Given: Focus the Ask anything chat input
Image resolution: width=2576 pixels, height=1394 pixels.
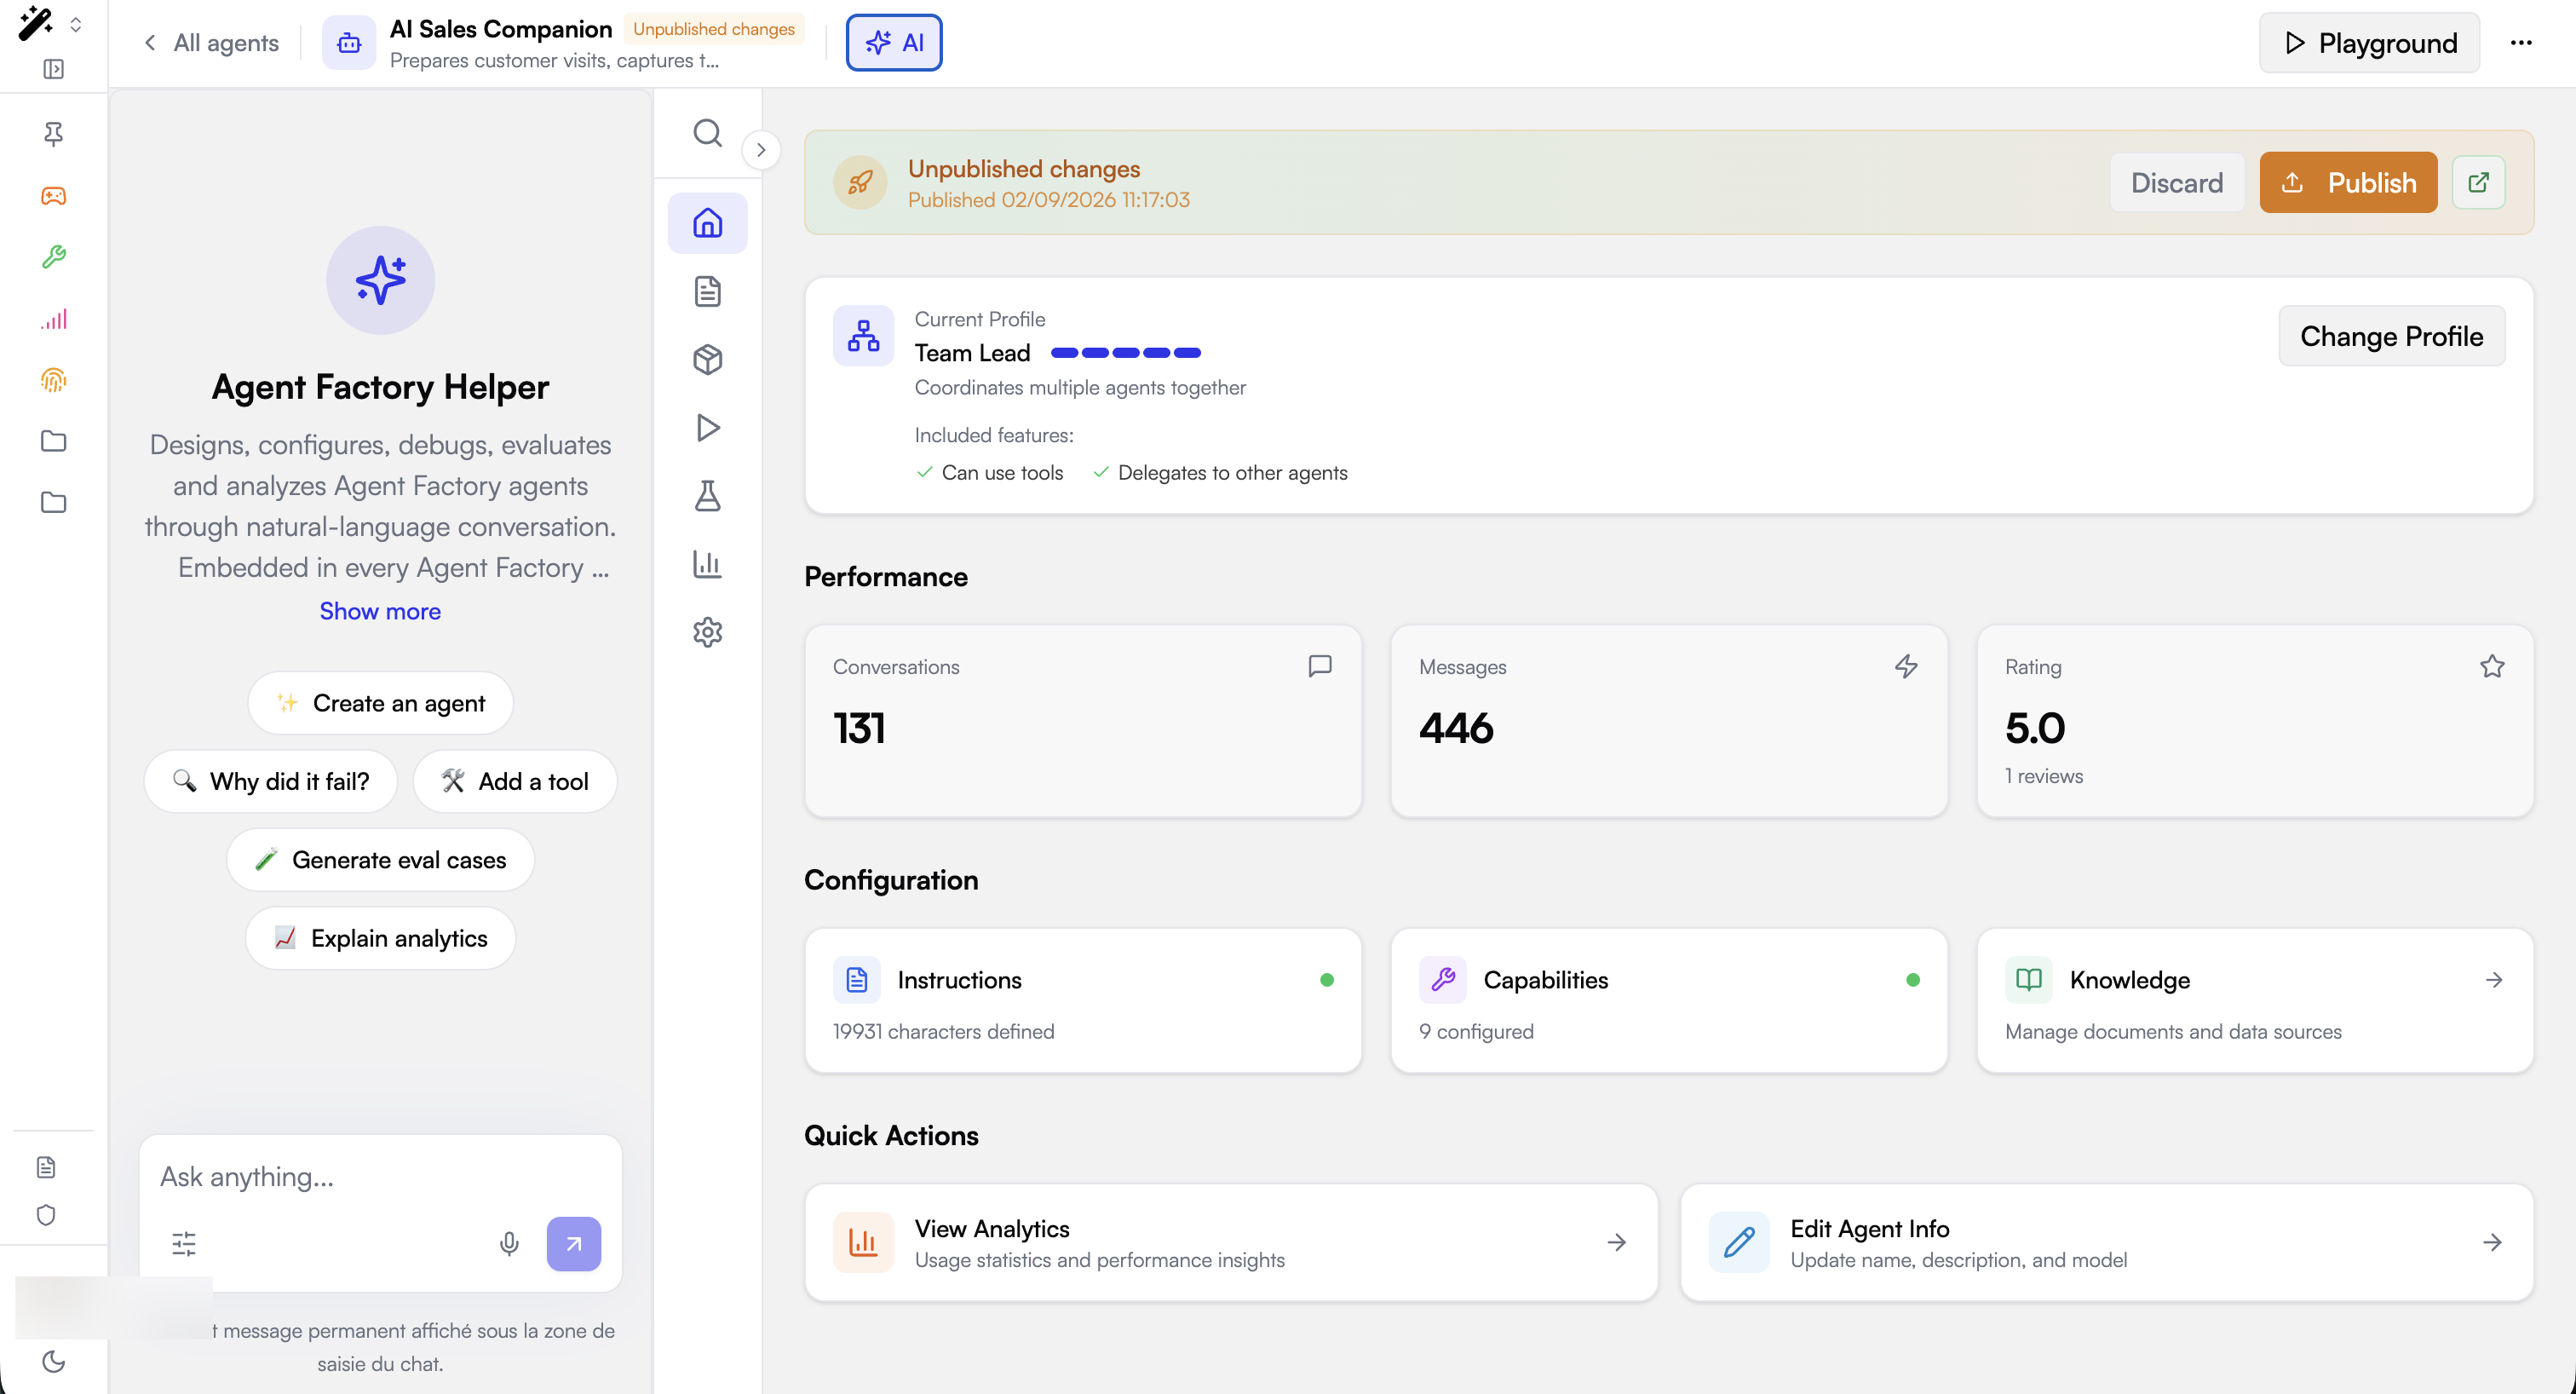Looking at the screenshot, I should 380,1177.
